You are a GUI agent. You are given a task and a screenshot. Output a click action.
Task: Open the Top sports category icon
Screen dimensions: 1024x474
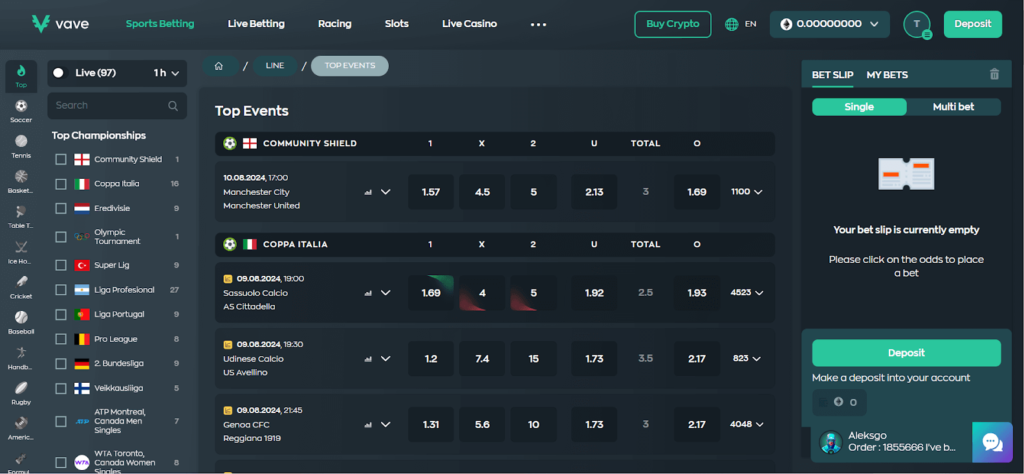click(21, 76)
